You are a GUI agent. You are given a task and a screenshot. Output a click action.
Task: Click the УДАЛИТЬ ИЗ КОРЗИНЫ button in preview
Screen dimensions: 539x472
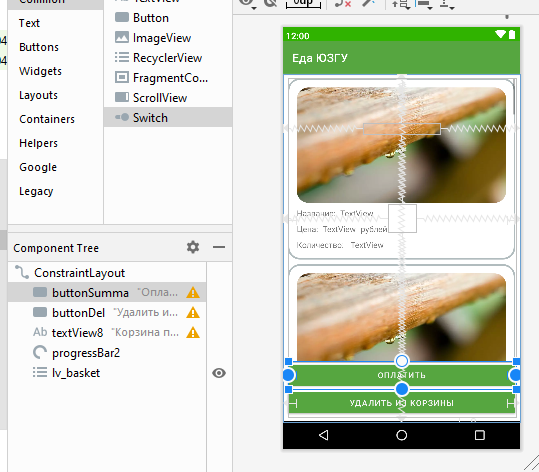[402, 403]
